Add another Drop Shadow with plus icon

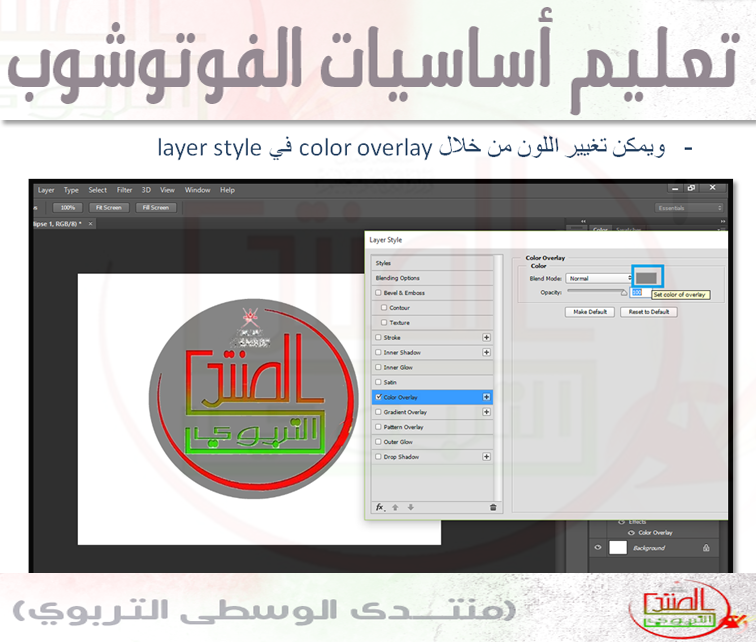click(x=486, y=456)
